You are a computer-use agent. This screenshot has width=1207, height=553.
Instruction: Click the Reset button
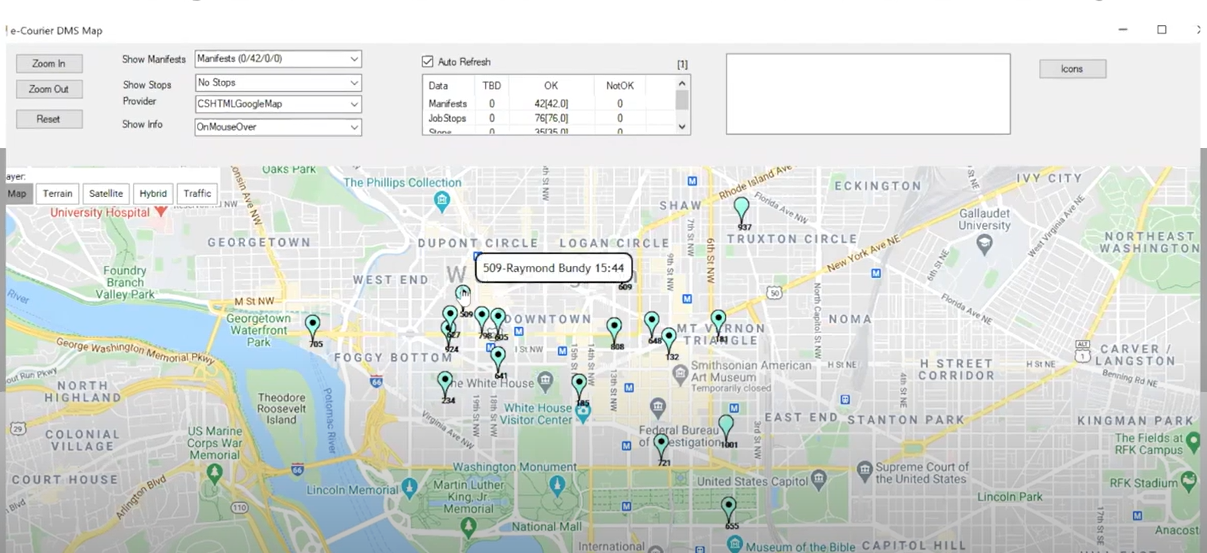pyautogui.click(x=49, y=119)
